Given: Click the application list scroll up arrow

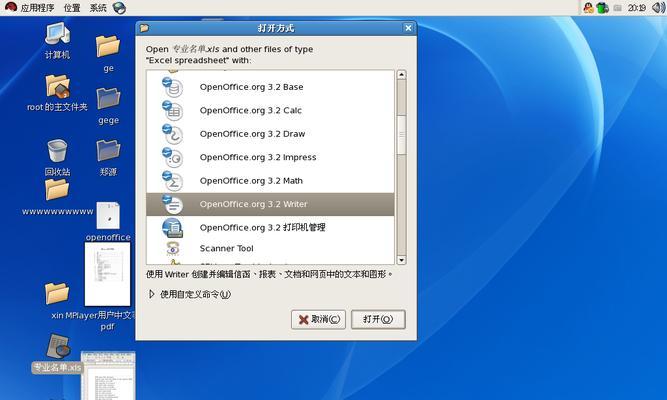Looking at the screenshot, I should [x=401, y=75].
